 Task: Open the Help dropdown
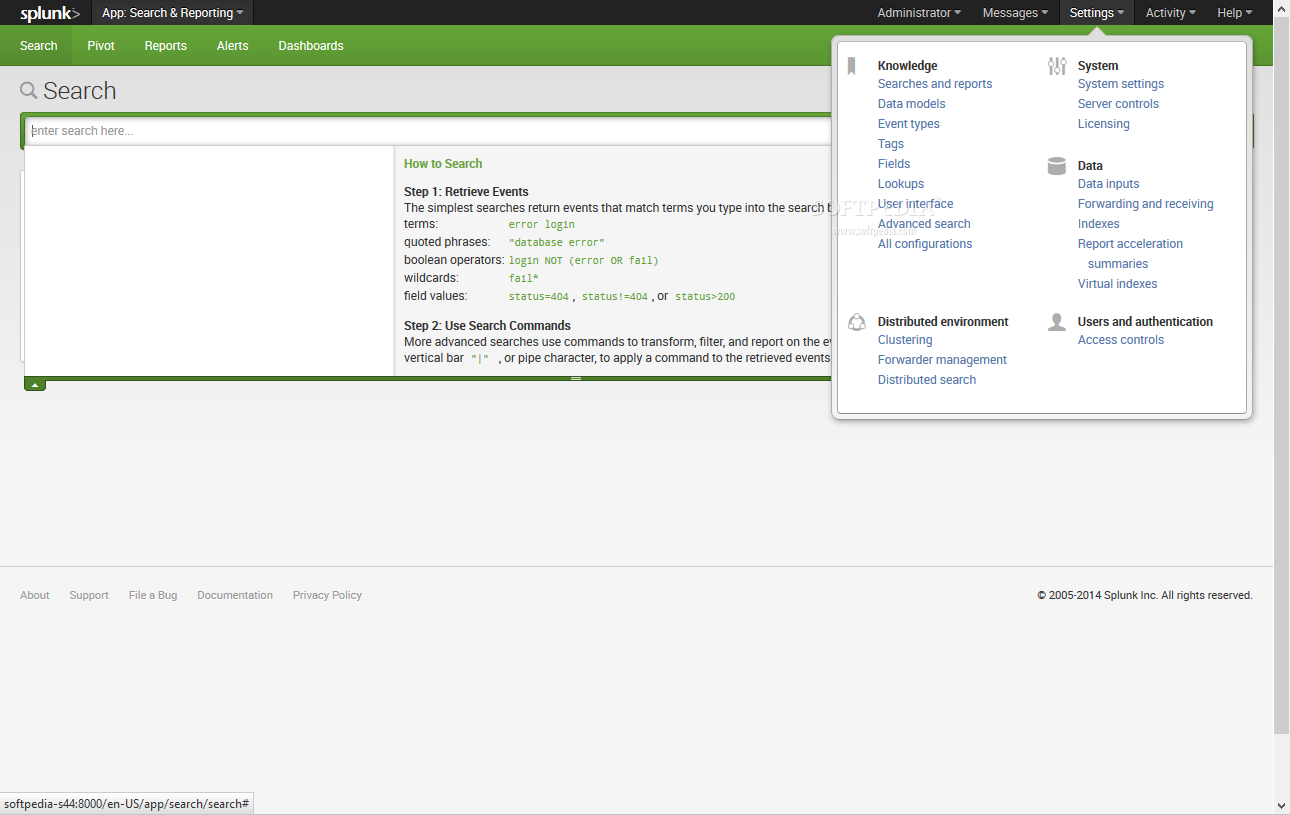pyautogui.click(x=1234, y=13)
